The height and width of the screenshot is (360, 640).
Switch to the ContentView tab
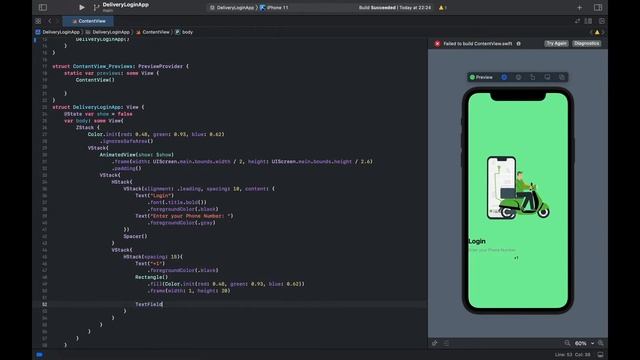click(x=89, y=21)
